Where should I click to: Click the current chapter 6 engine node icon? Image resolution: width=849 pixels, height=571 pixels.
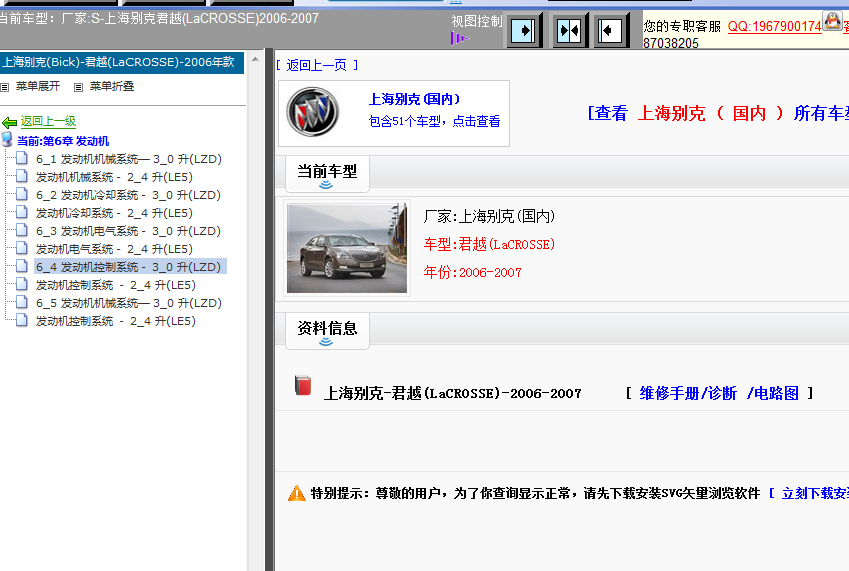pos(7,140)
